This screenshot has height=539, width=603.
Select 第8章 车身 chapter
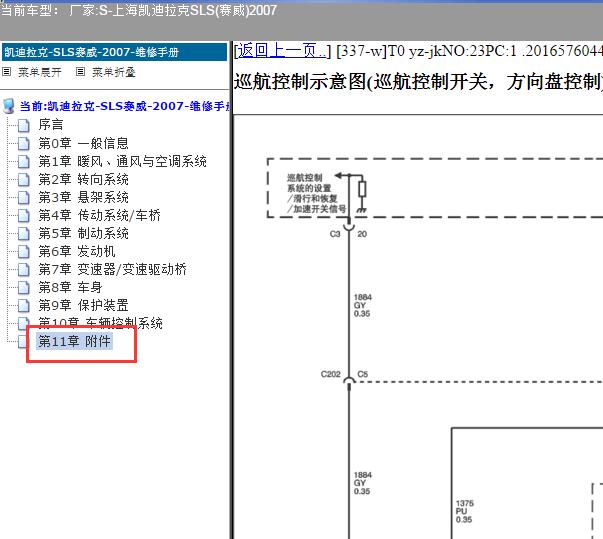pos(70,287)
